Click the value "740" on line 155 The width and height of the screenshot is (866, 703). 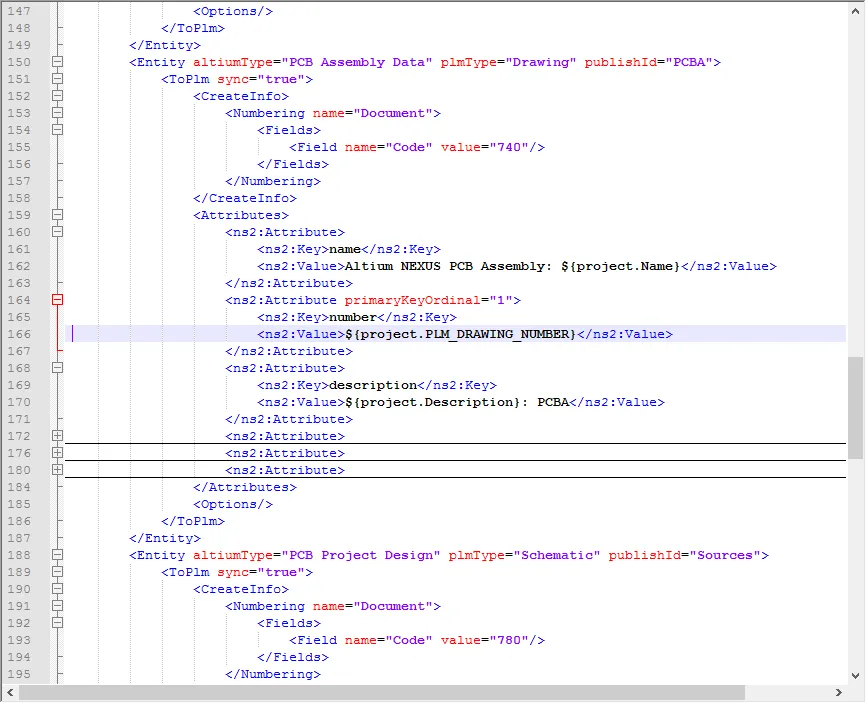(x=509, y=147)
